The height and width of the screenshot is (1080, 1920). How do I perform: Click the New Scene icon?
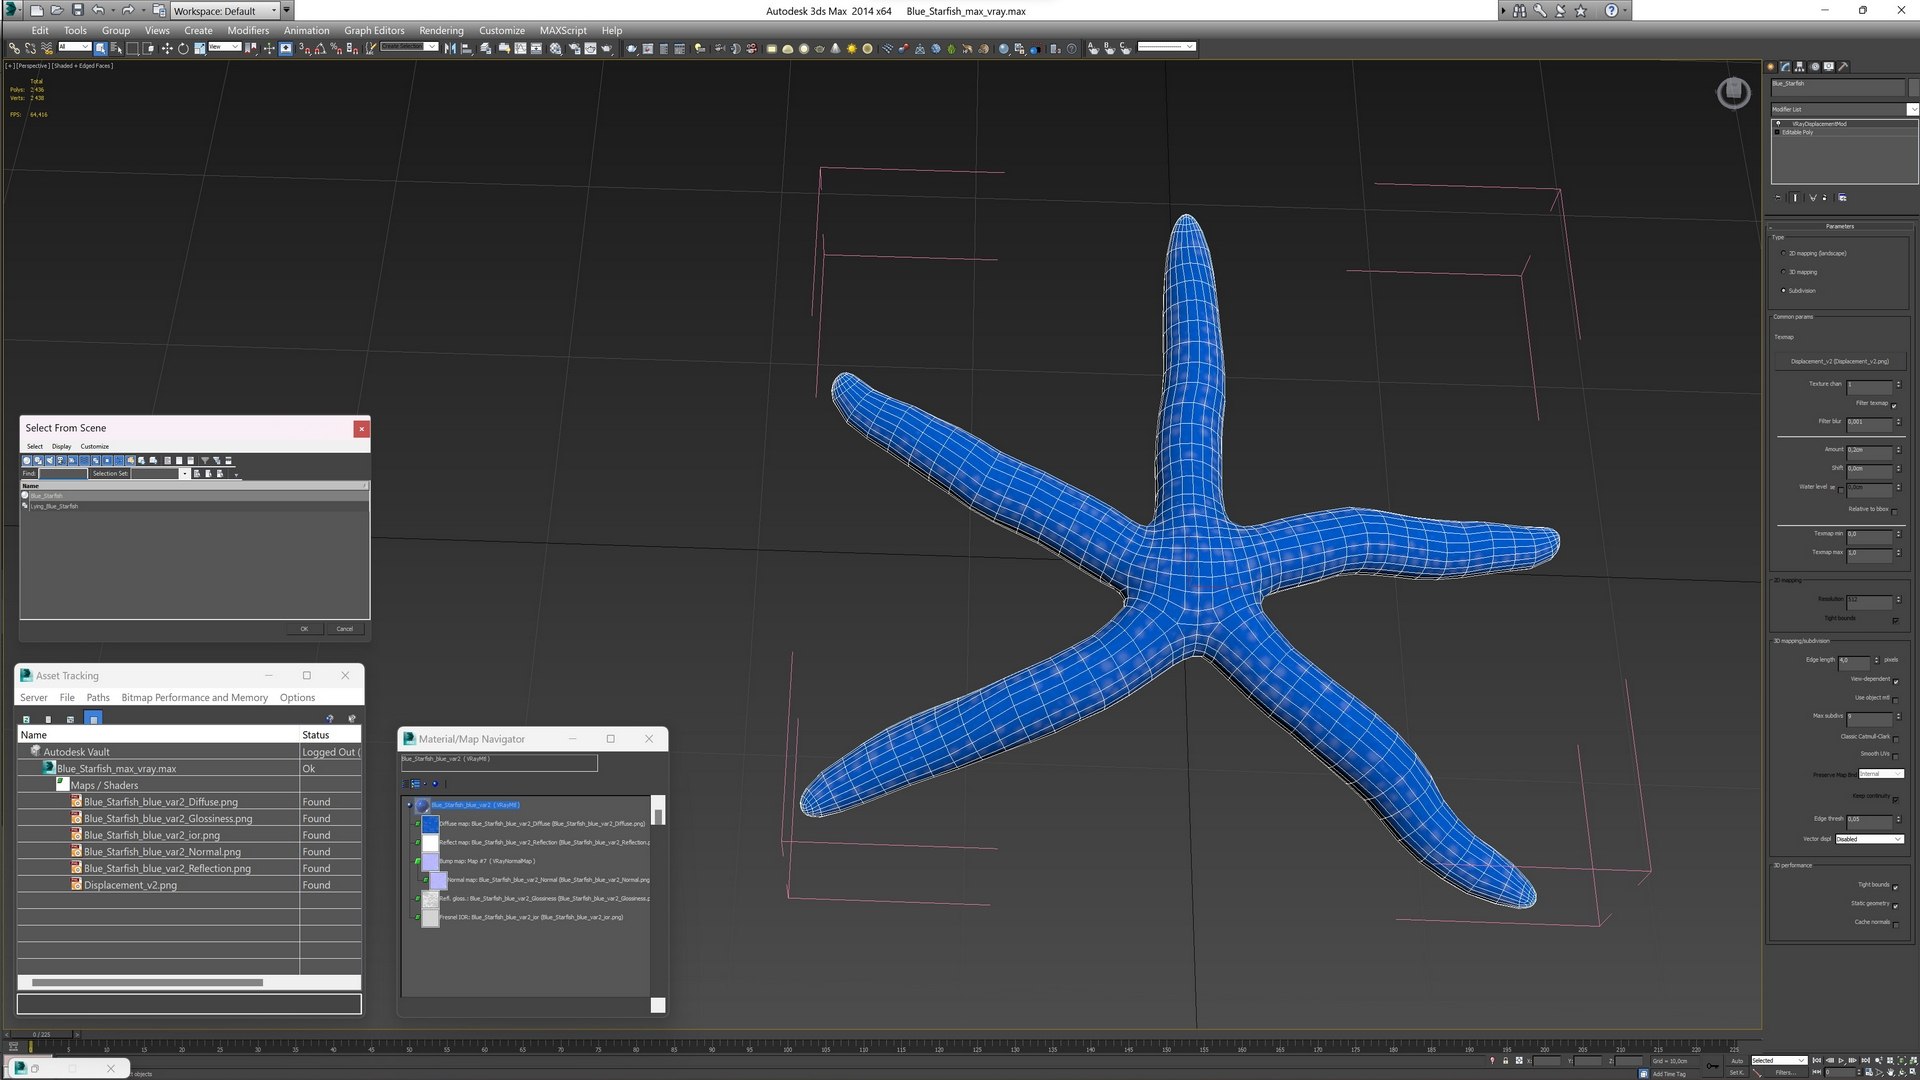point(36,10)
